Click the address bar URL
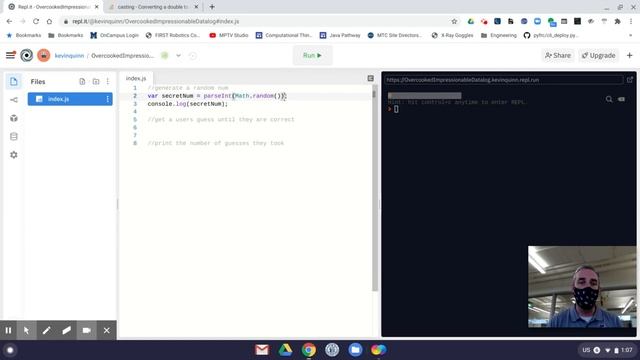This screenshot has width=640, height=360. tap(156, 21)
